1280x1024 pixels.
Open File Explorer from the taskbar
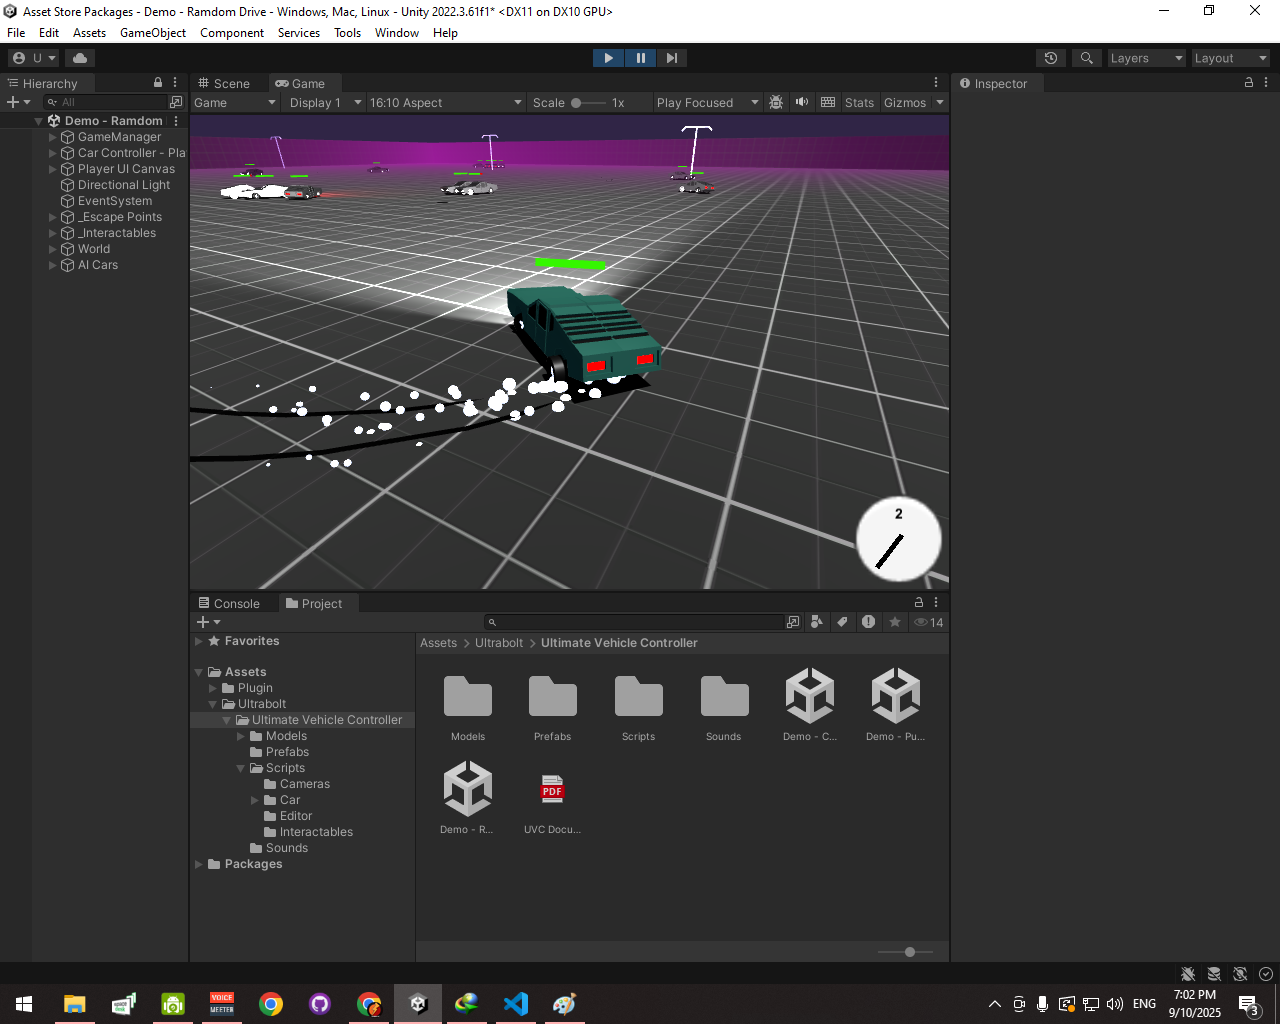tap(75, 1004)
